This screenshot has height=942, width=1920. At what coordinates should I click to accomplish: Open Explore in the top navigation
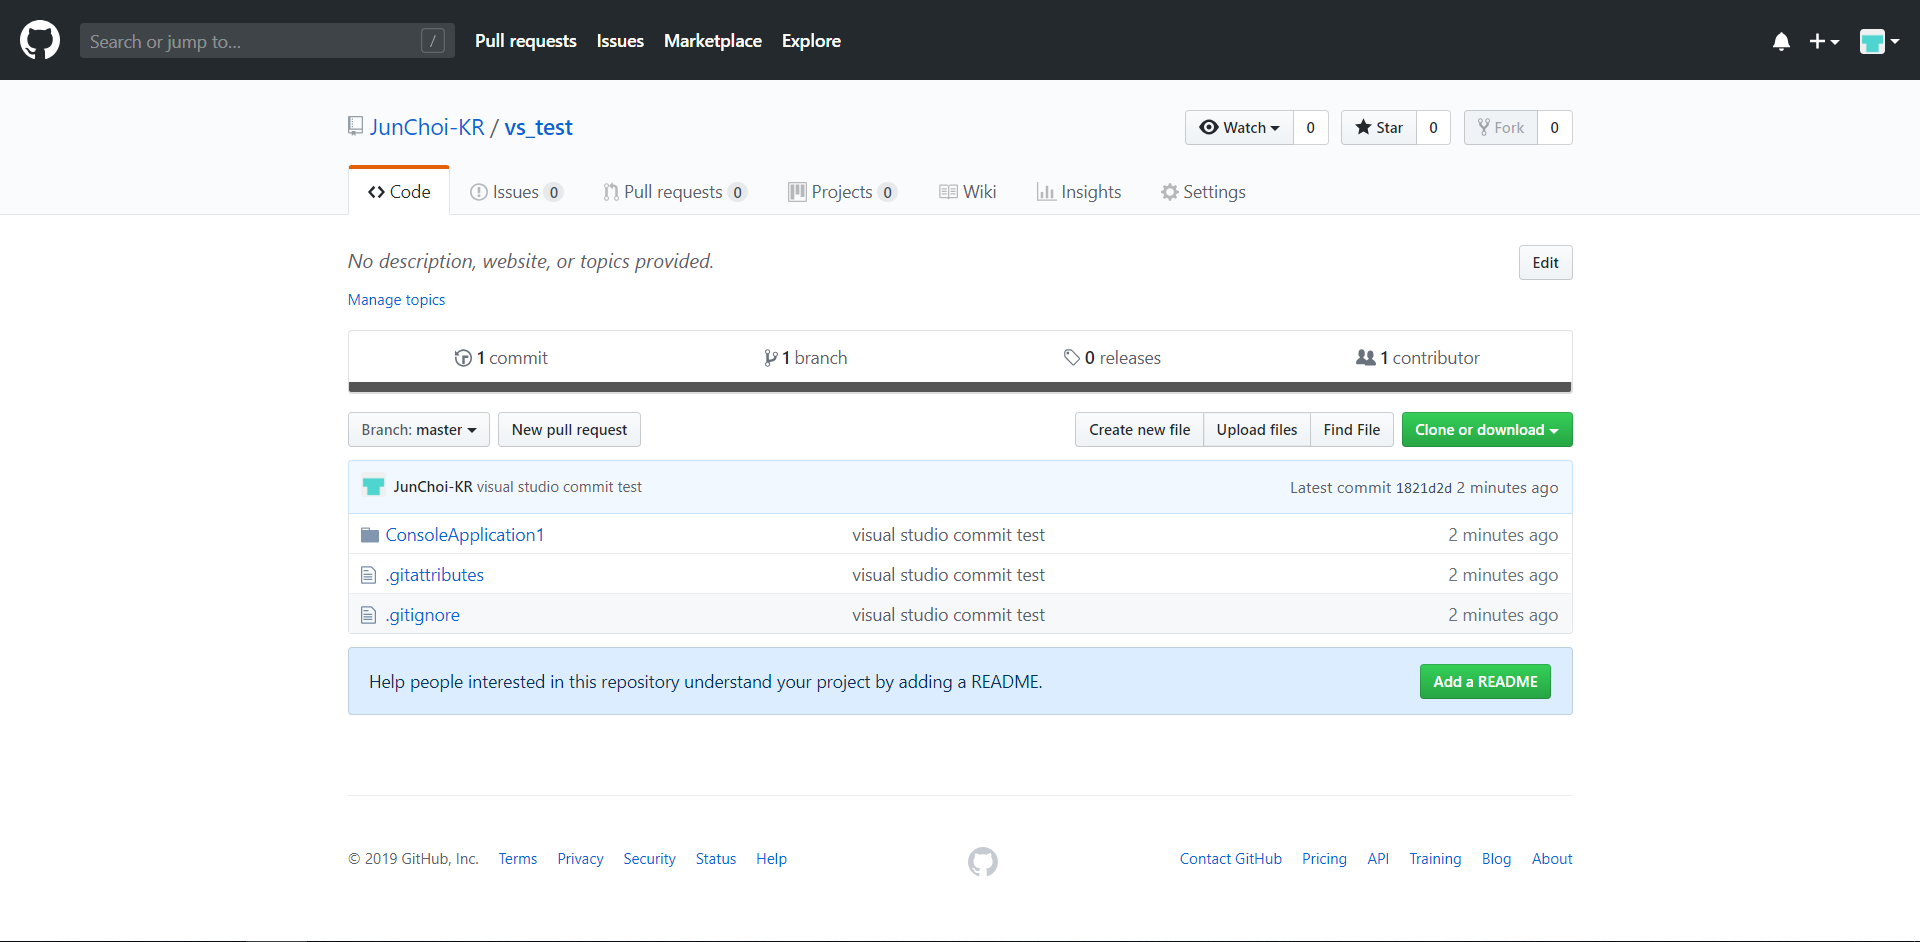(811, 41)
